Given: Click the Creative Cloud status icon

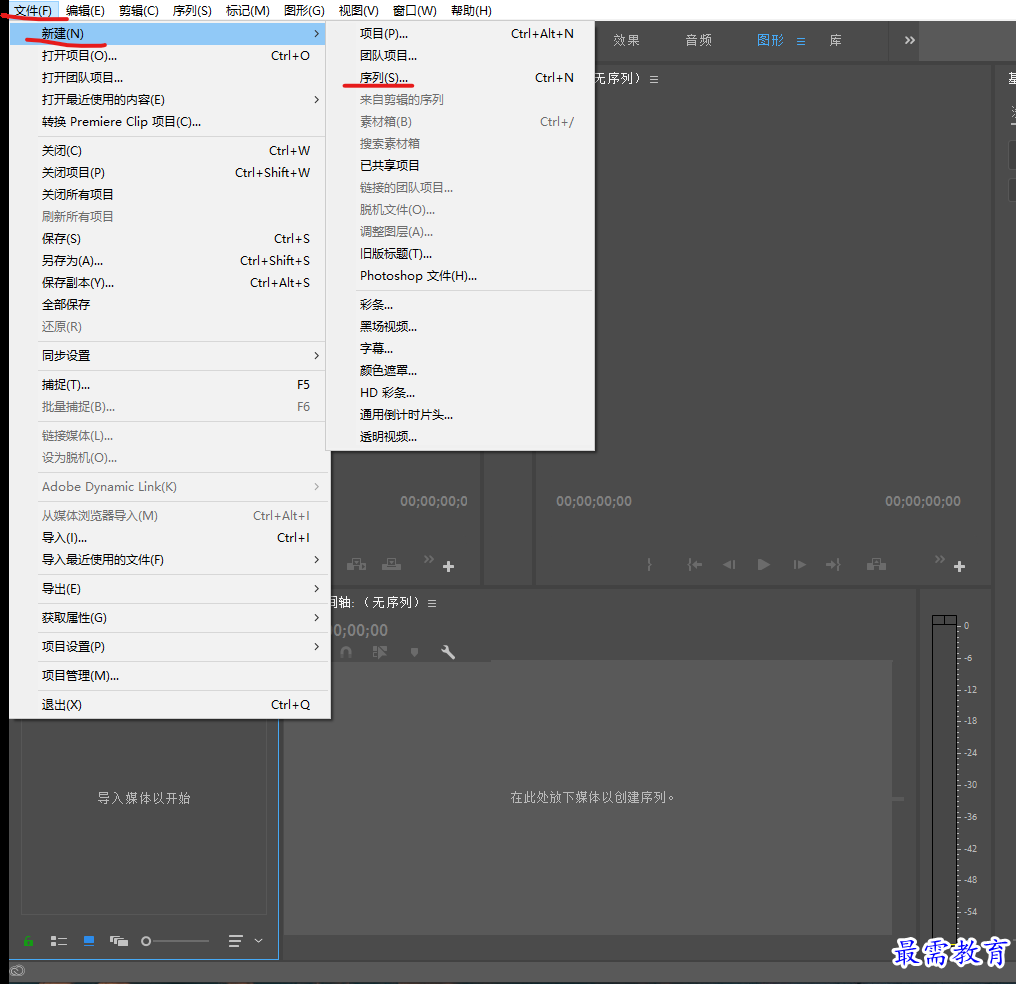Looking at the screenshot, I should tap(17, 970).
